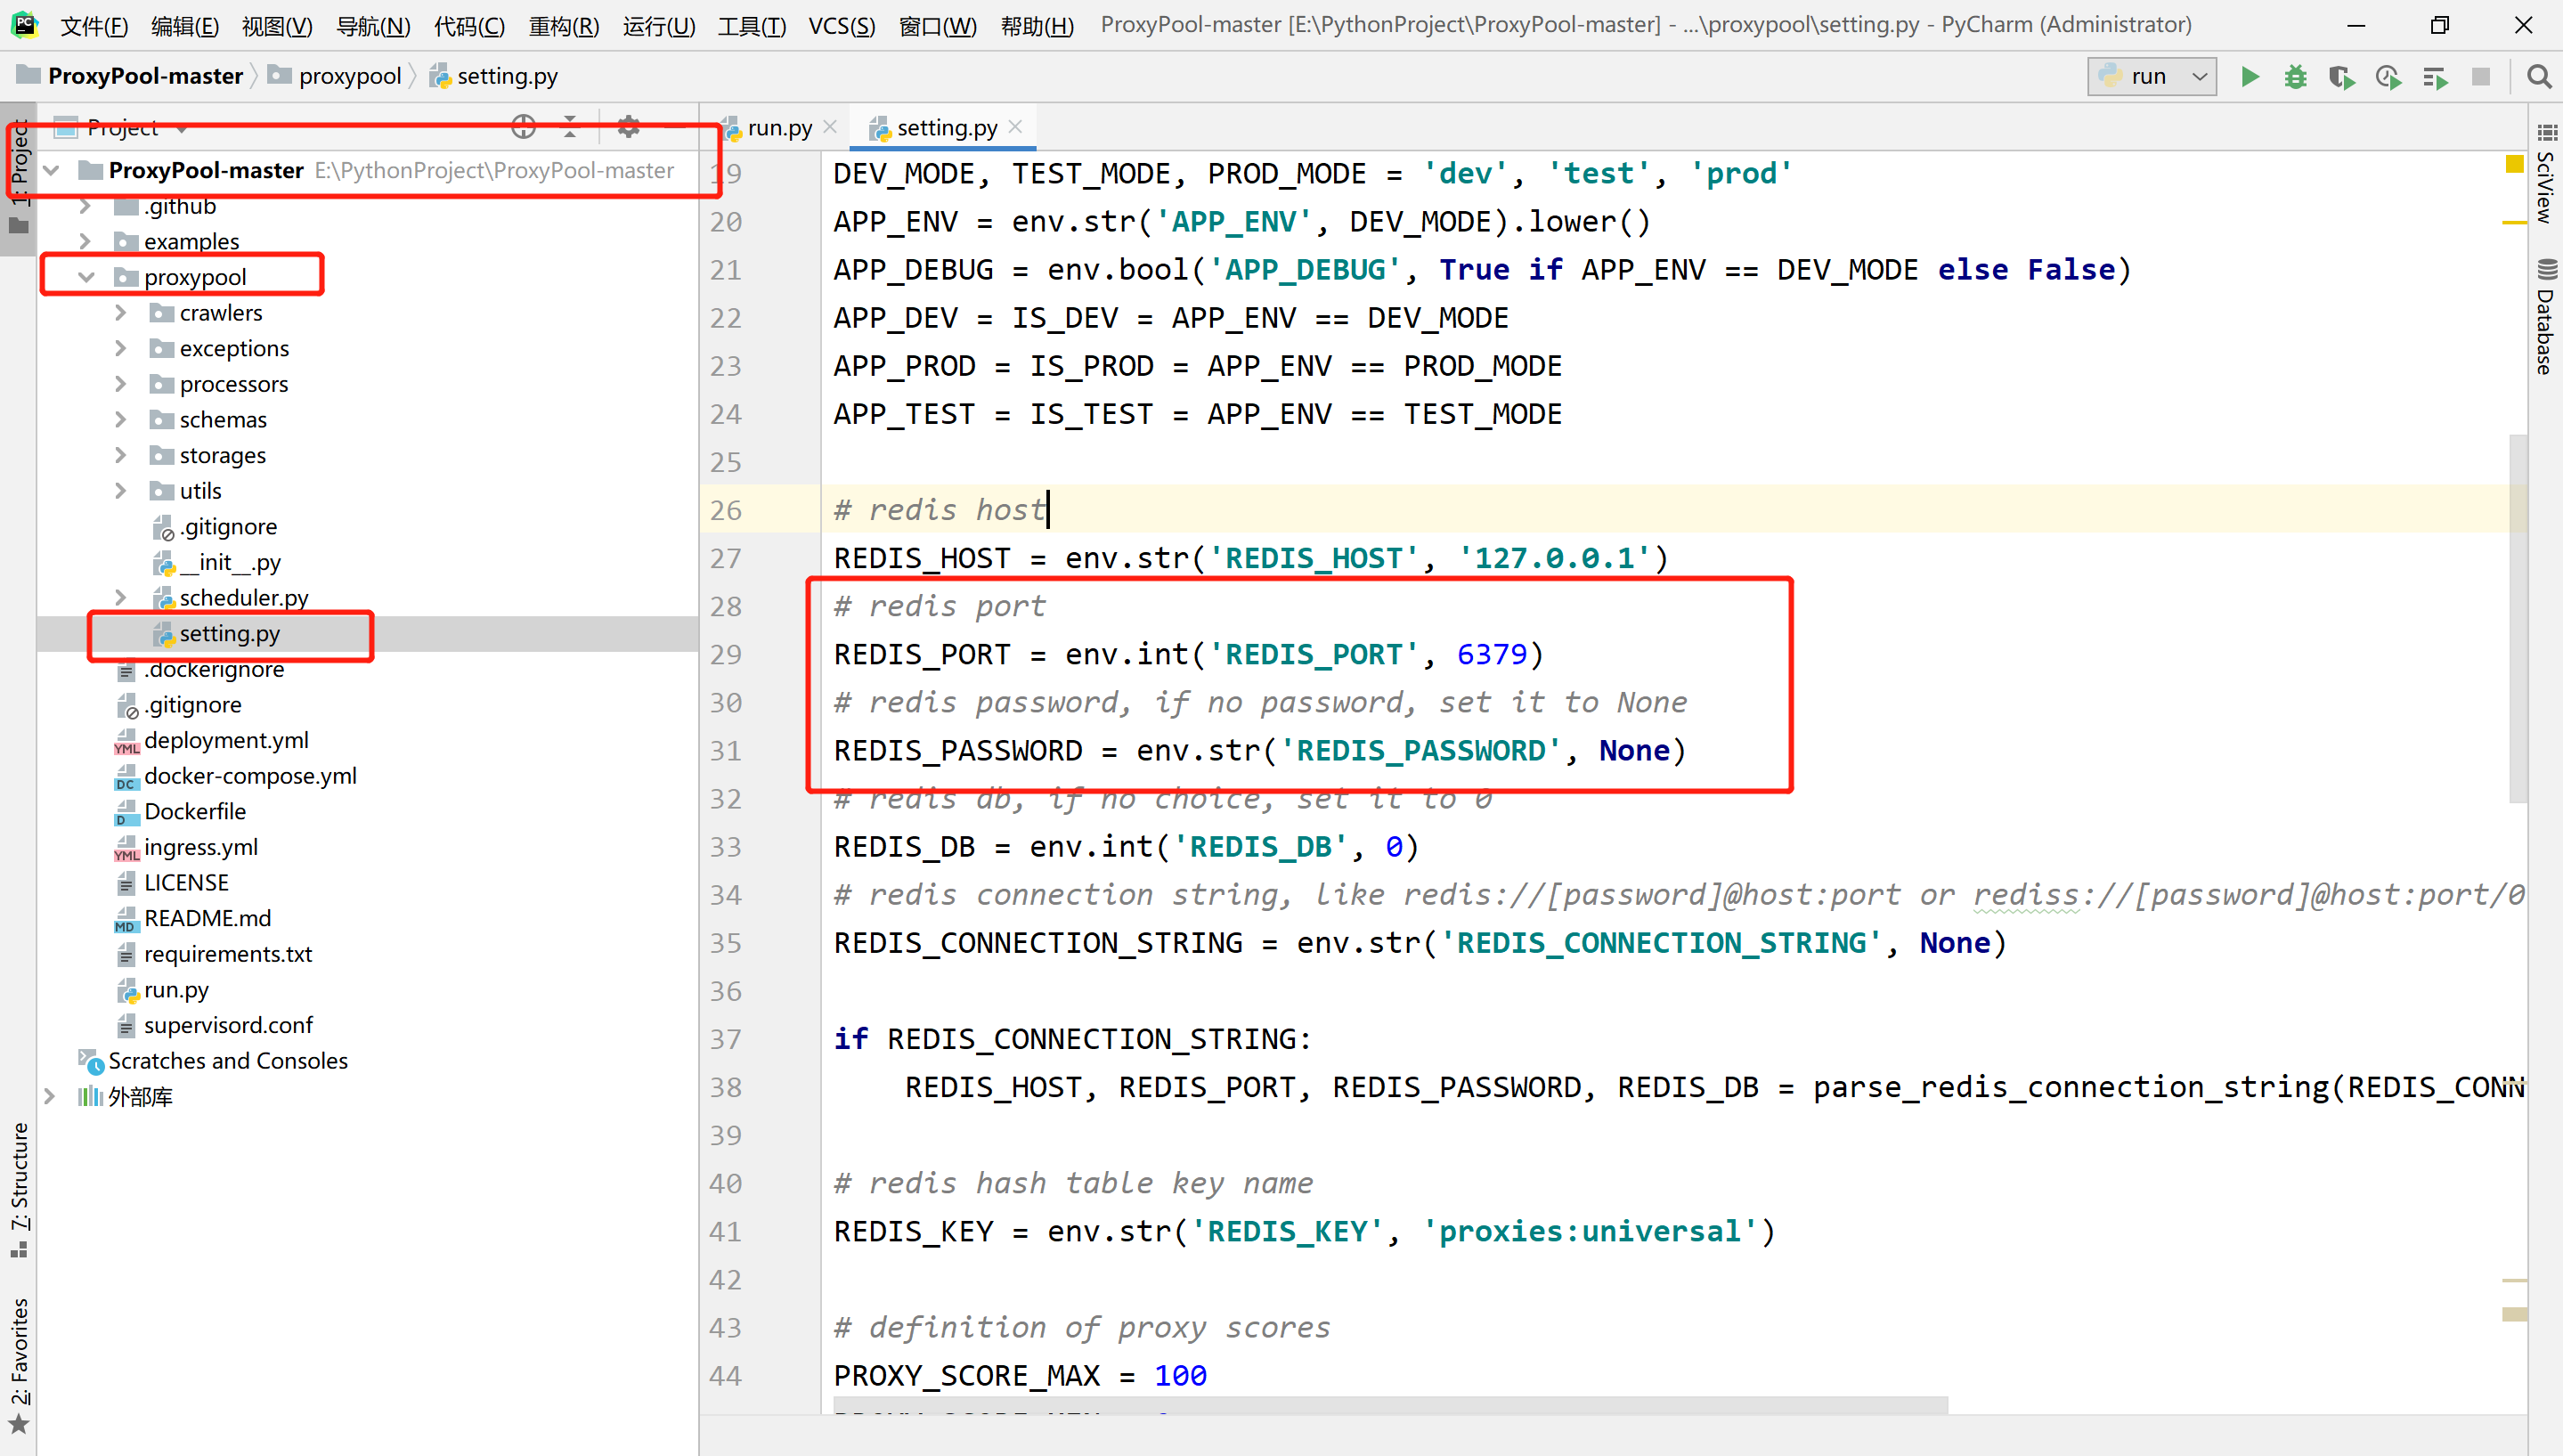
Task: Open the concurrency diagram run icon
Action: pyautogui.click(x=2434, y=77)
